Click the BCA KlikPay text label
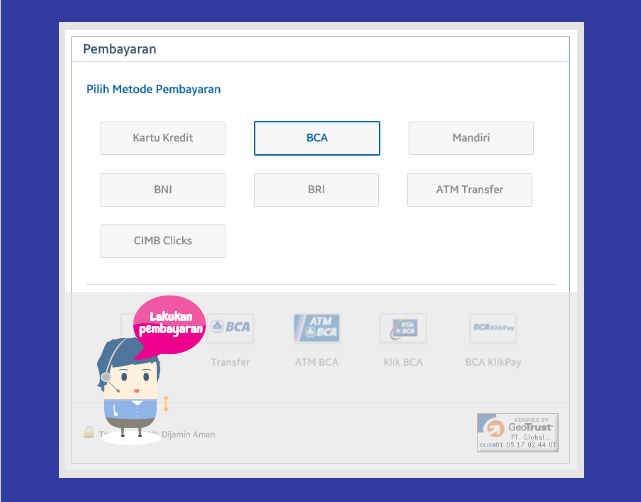The width and height of the screenshot is (641, 502). click(x=493, y=362)
